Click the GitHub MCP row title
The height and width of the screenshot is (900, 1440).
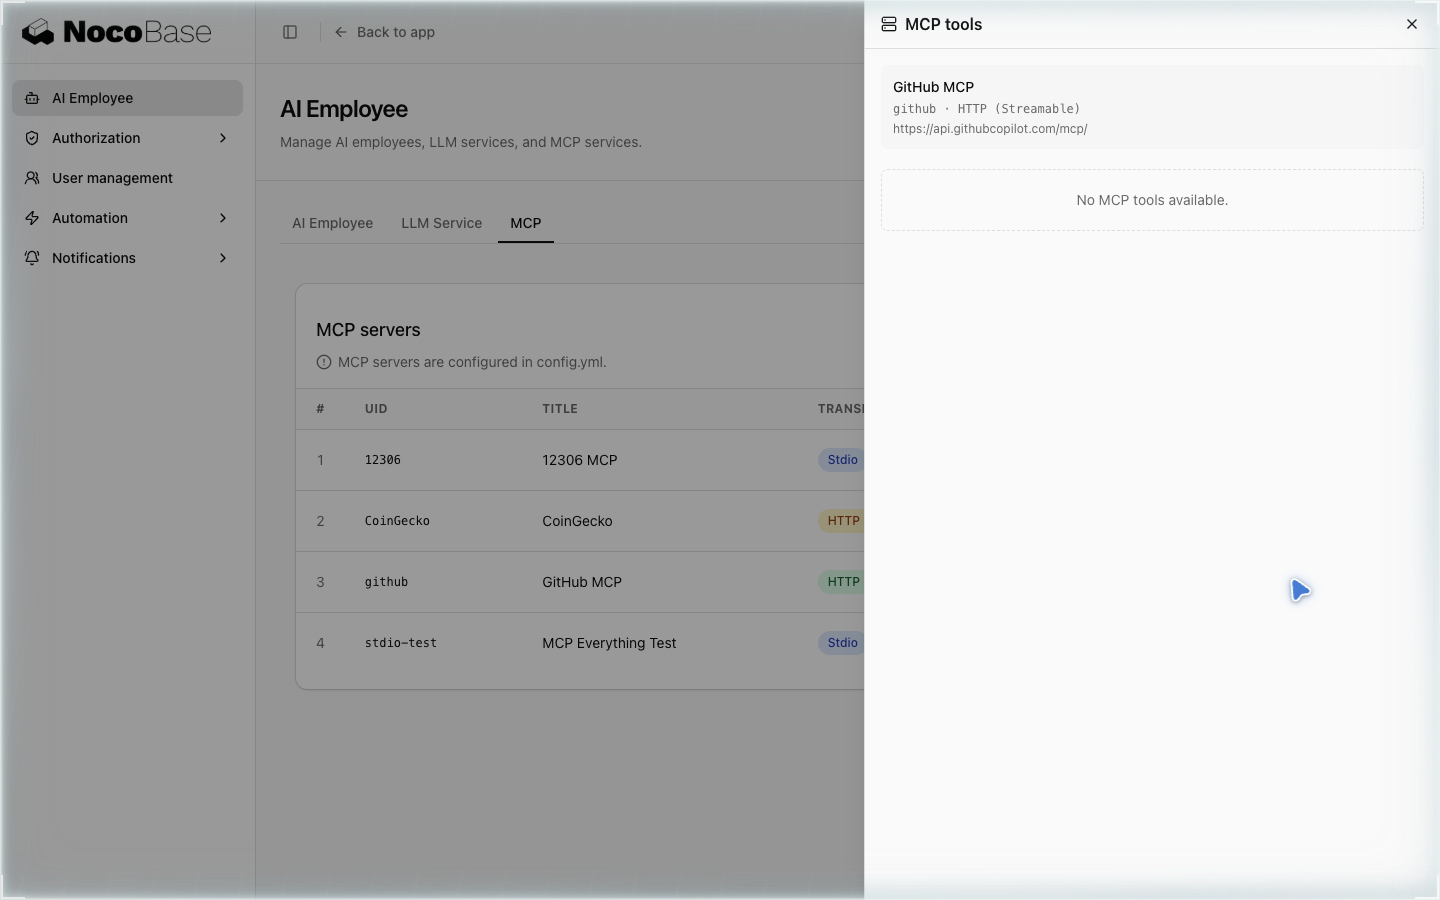pyautogui.click(x=582, y=582)
